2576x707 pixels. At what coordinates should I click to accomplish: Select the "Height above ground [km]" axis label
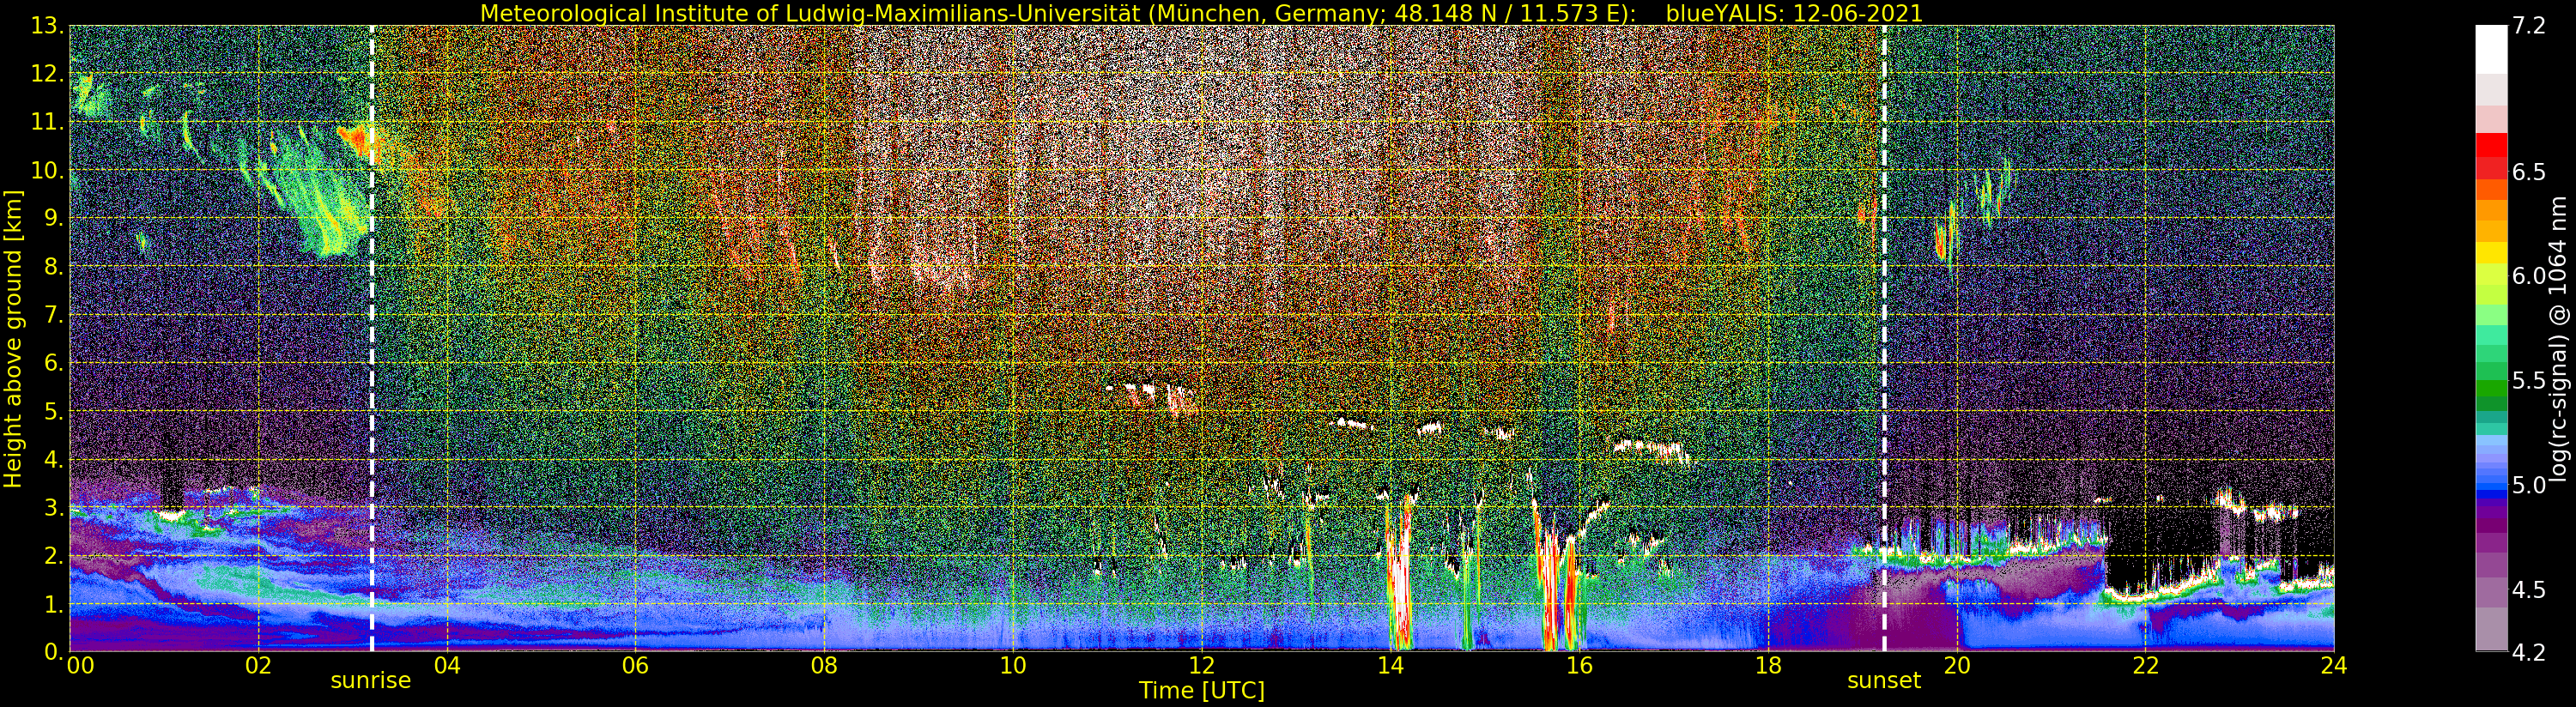[x=13, y=338]
